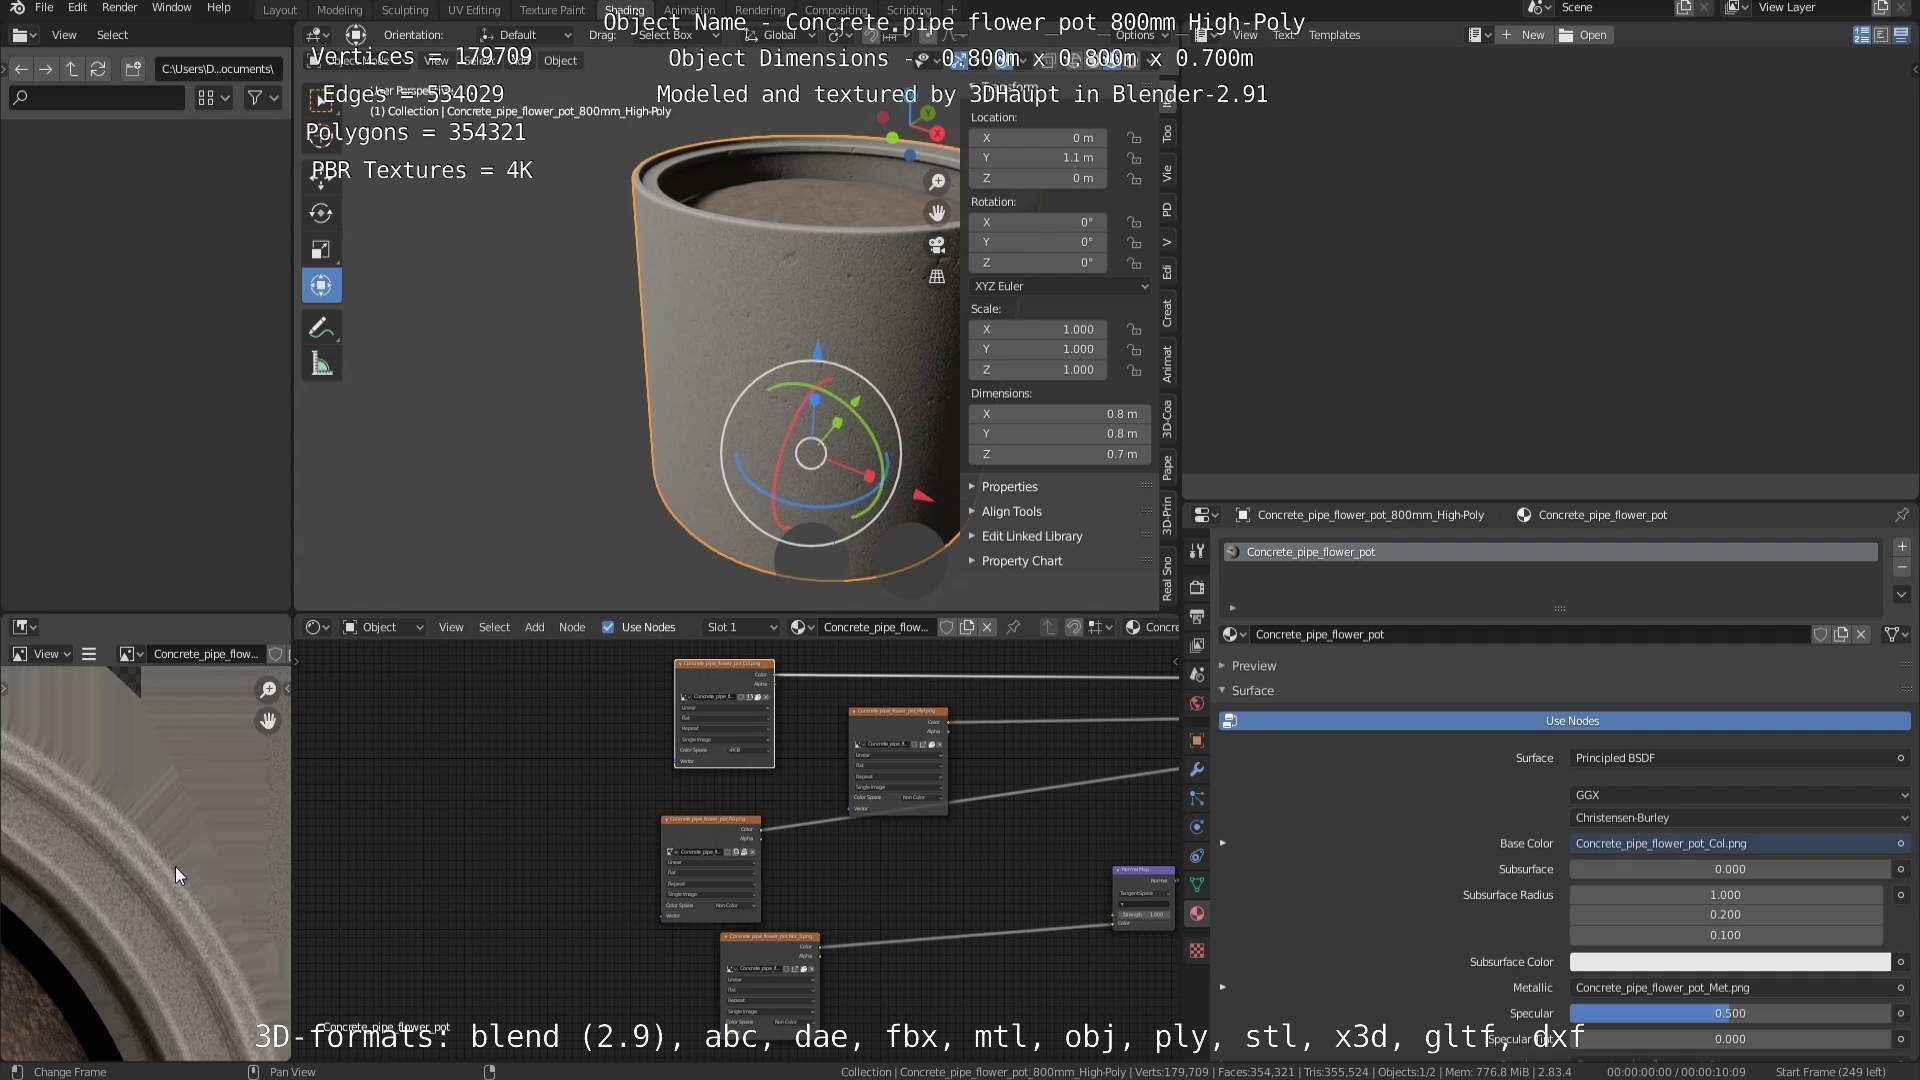Open the GGX distribution dropdown
Image resolution: width=1920 pixels, height=1080 pixels.
click(x=1740, y=796)
